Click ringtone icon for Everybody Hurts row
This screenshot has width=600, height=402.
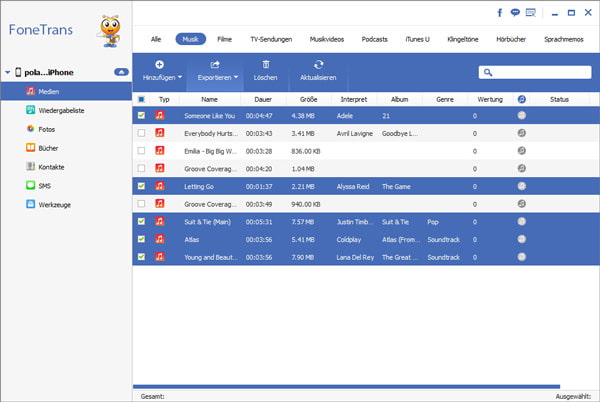point(522,133)
